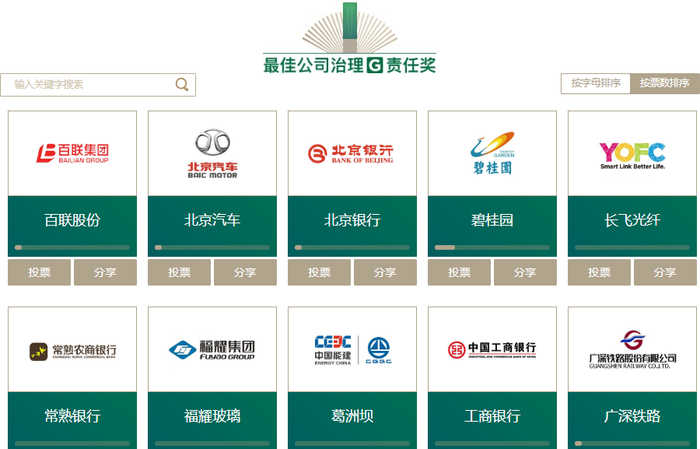The width and height of the screenshot is (700, 449).
Task: Click the magnifier search icon
Action: (182, 84)
